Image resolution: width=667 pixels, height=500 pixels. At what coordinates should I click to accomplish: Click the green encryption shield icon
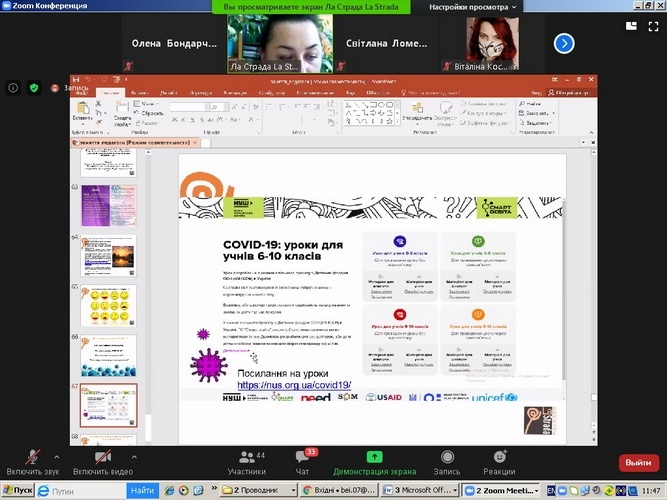(33, 88)
